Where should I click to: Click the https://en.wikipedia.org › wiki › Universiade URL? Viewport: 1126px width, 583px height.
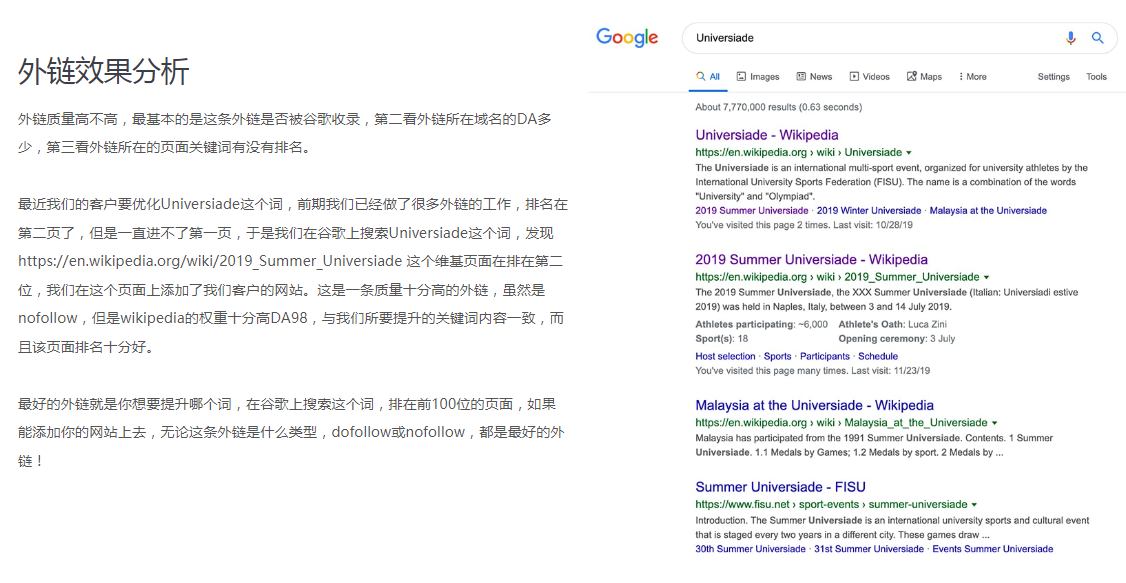pyautogui.click(x=799, y=153)
